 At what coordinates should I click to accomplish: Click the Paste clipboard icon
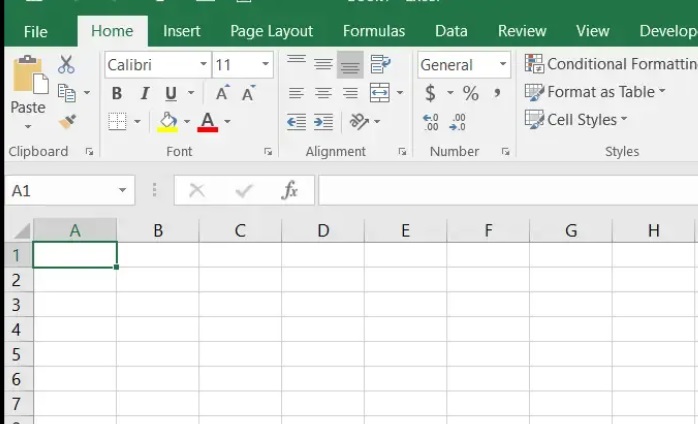tap(30, 75)
